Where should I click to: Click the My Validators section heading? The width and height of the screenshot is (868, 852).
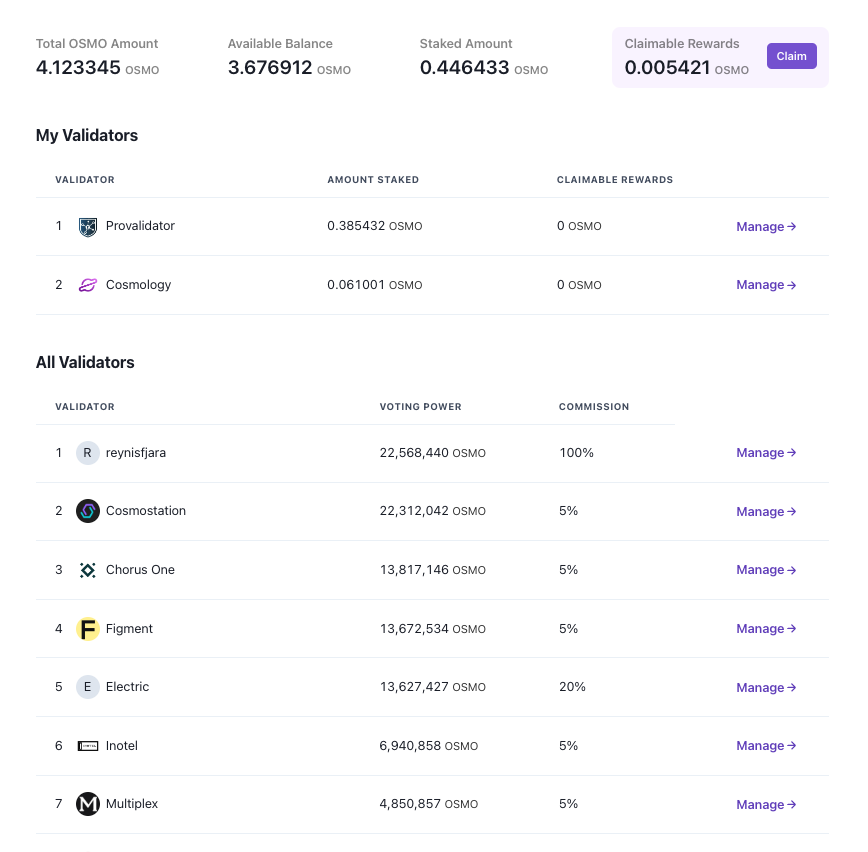(87, 135)
